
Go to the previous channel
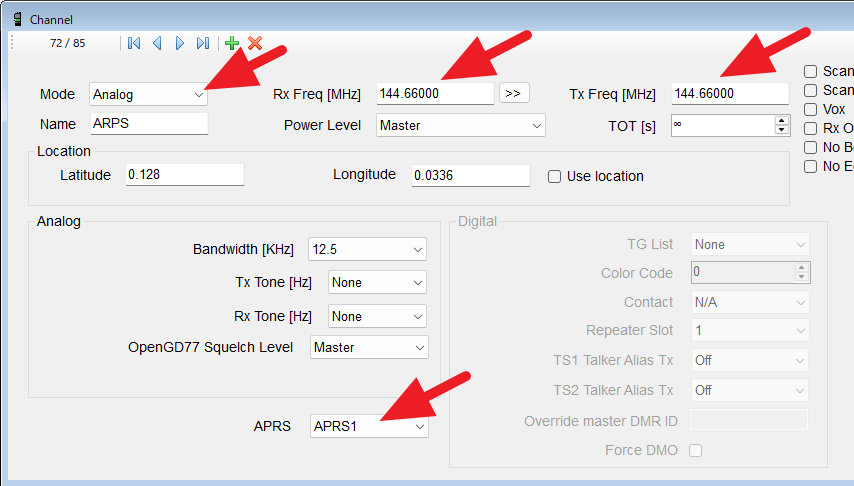click(157, 43)
